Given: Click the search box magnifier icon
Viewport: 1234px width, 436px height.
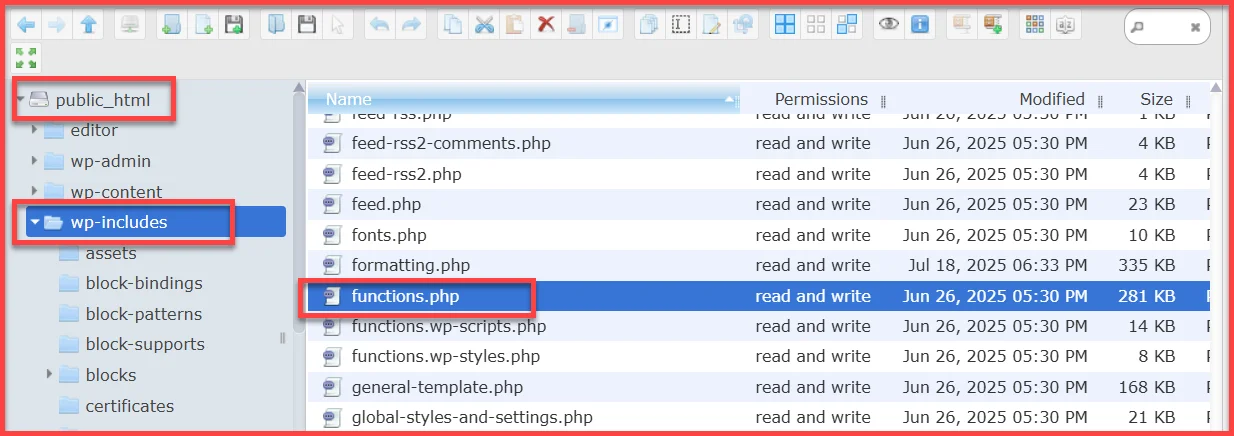Looking at the screenshot, I should pos(1137,28).
